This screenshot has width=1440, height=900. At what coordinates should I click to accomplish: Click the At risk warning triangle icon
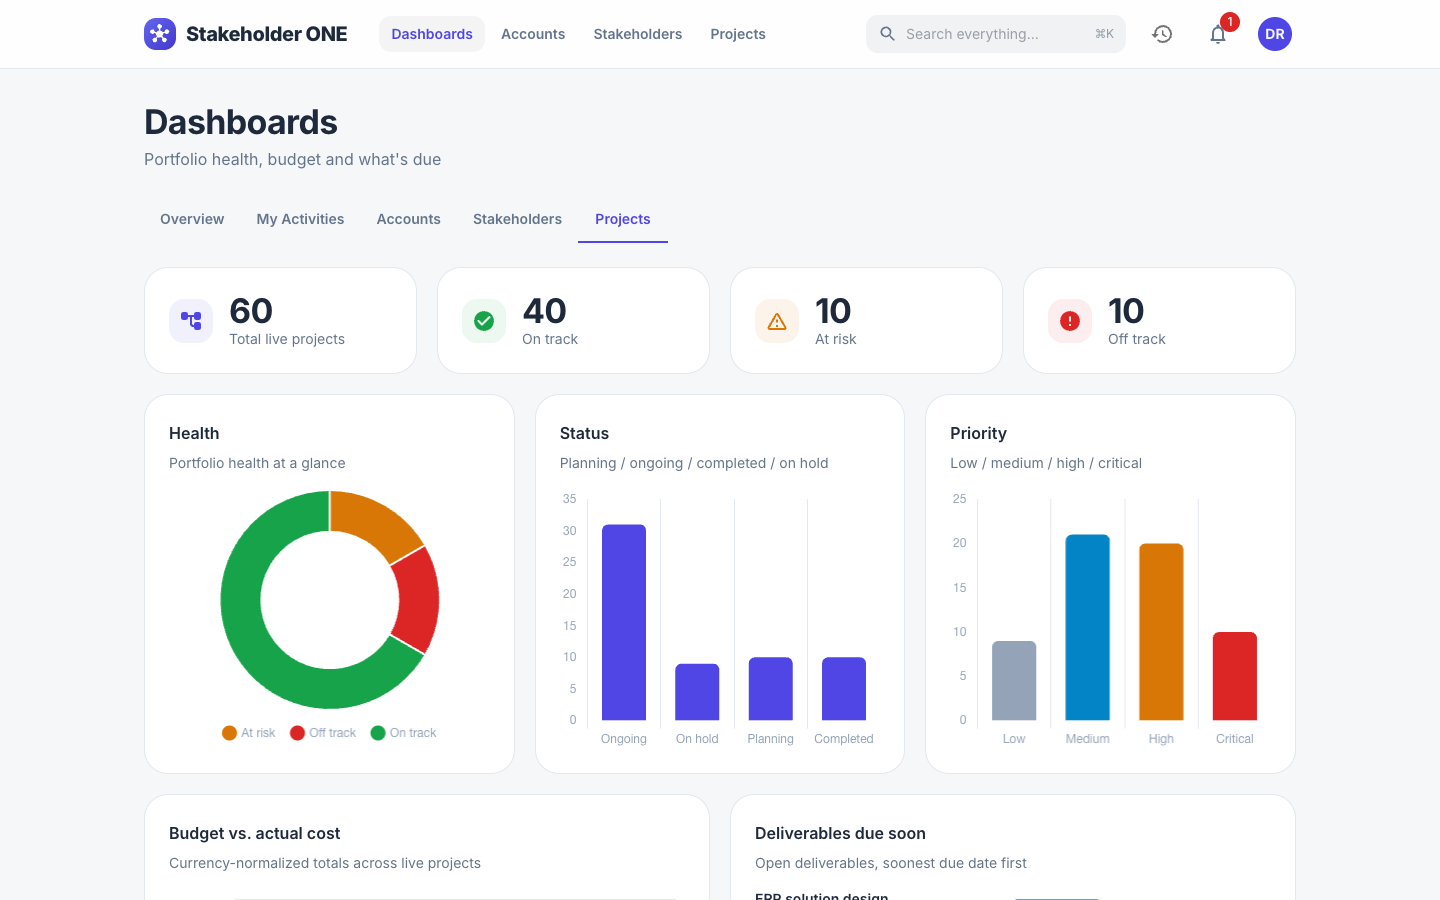(x=777, y=321)
